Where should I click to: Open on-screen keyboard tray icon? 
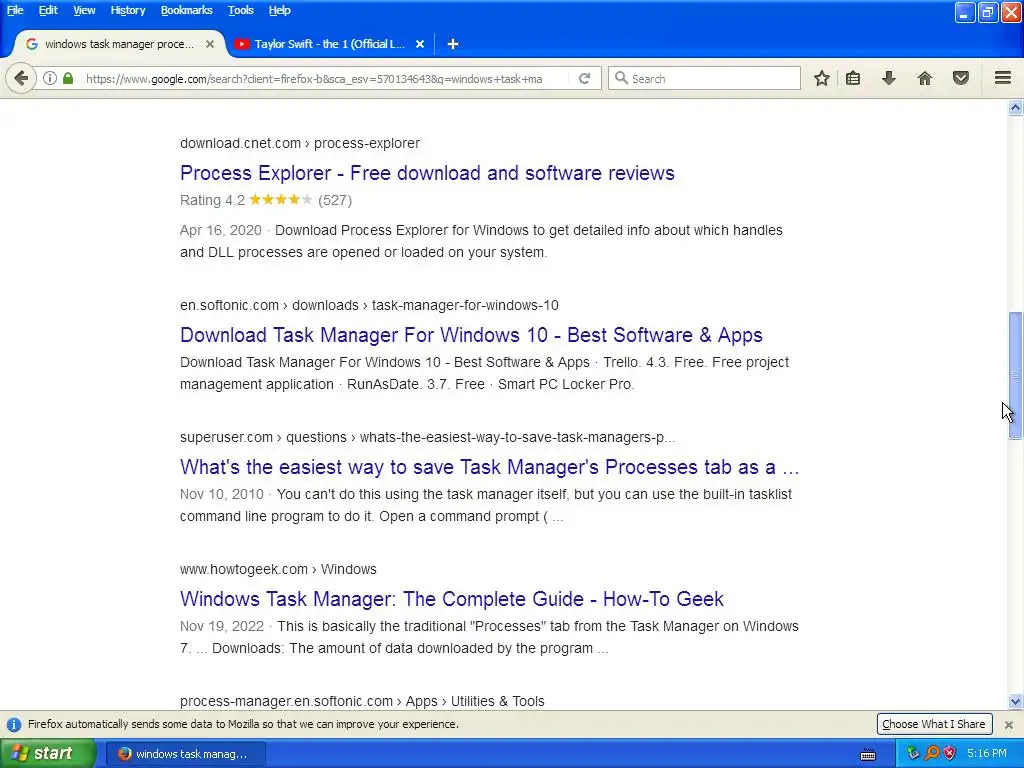(868, 754)
